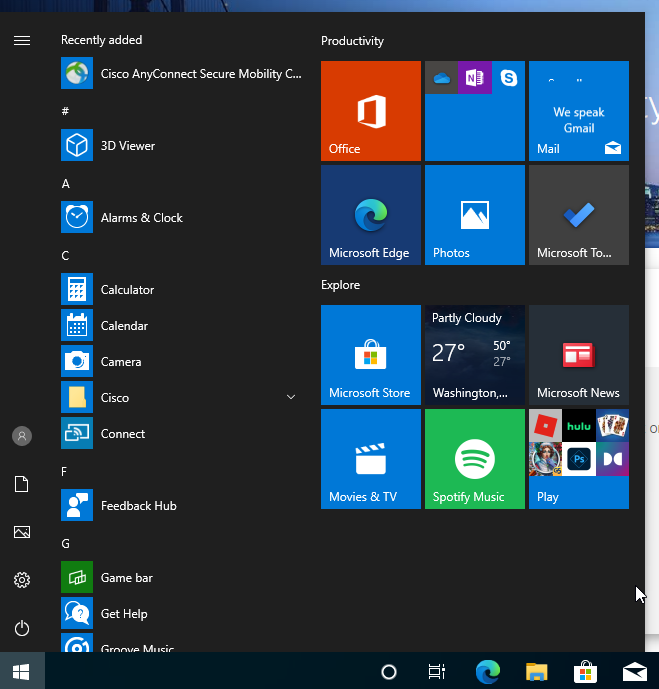Open Roblox in the Play tile
Viewport: 659px width, 689px height.
(545, 426)
